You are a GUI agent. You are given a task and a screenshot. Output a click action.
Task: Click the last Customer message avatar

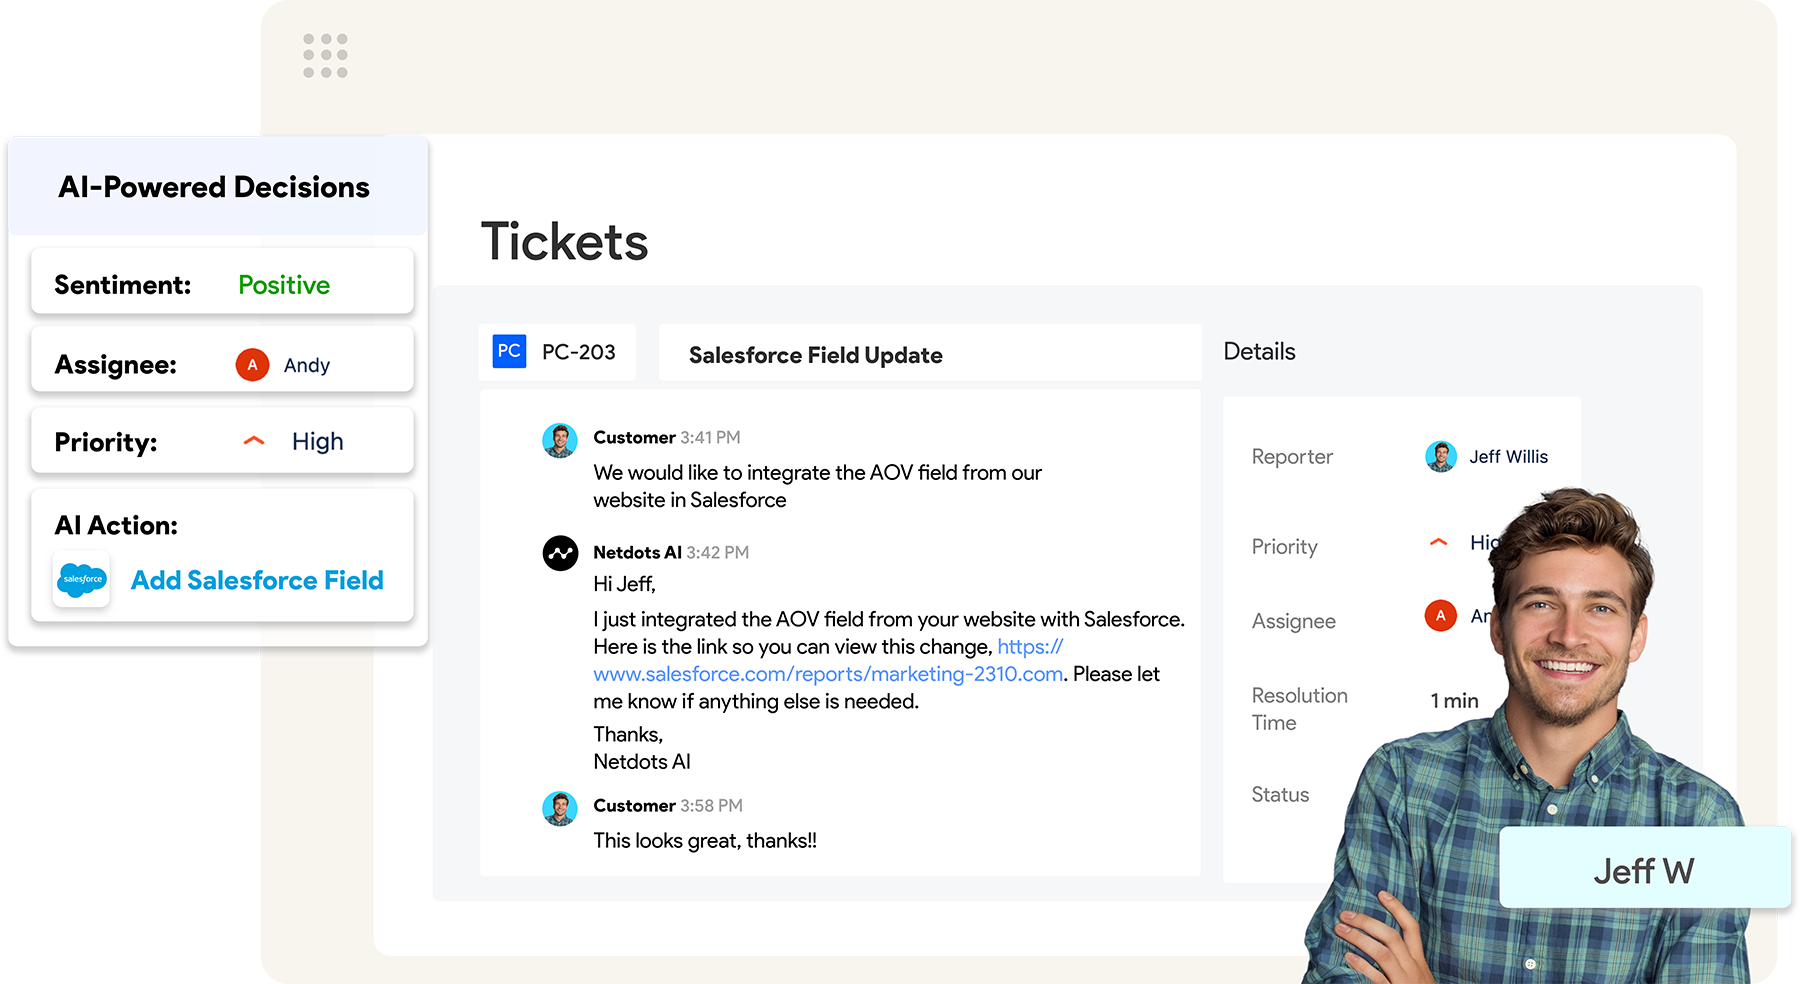[x=560, y=808]
